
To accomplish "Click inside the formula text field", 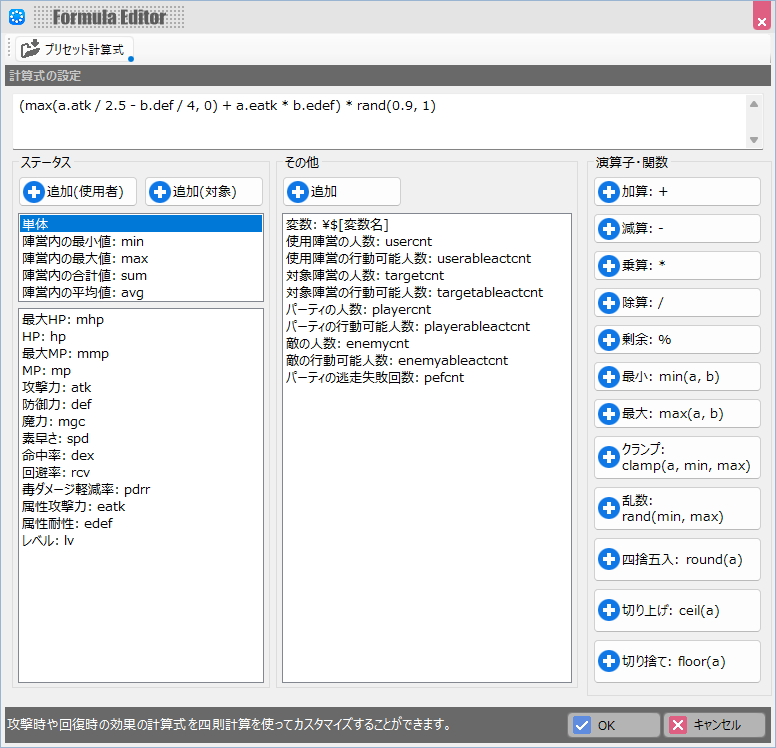I will 380,120.
